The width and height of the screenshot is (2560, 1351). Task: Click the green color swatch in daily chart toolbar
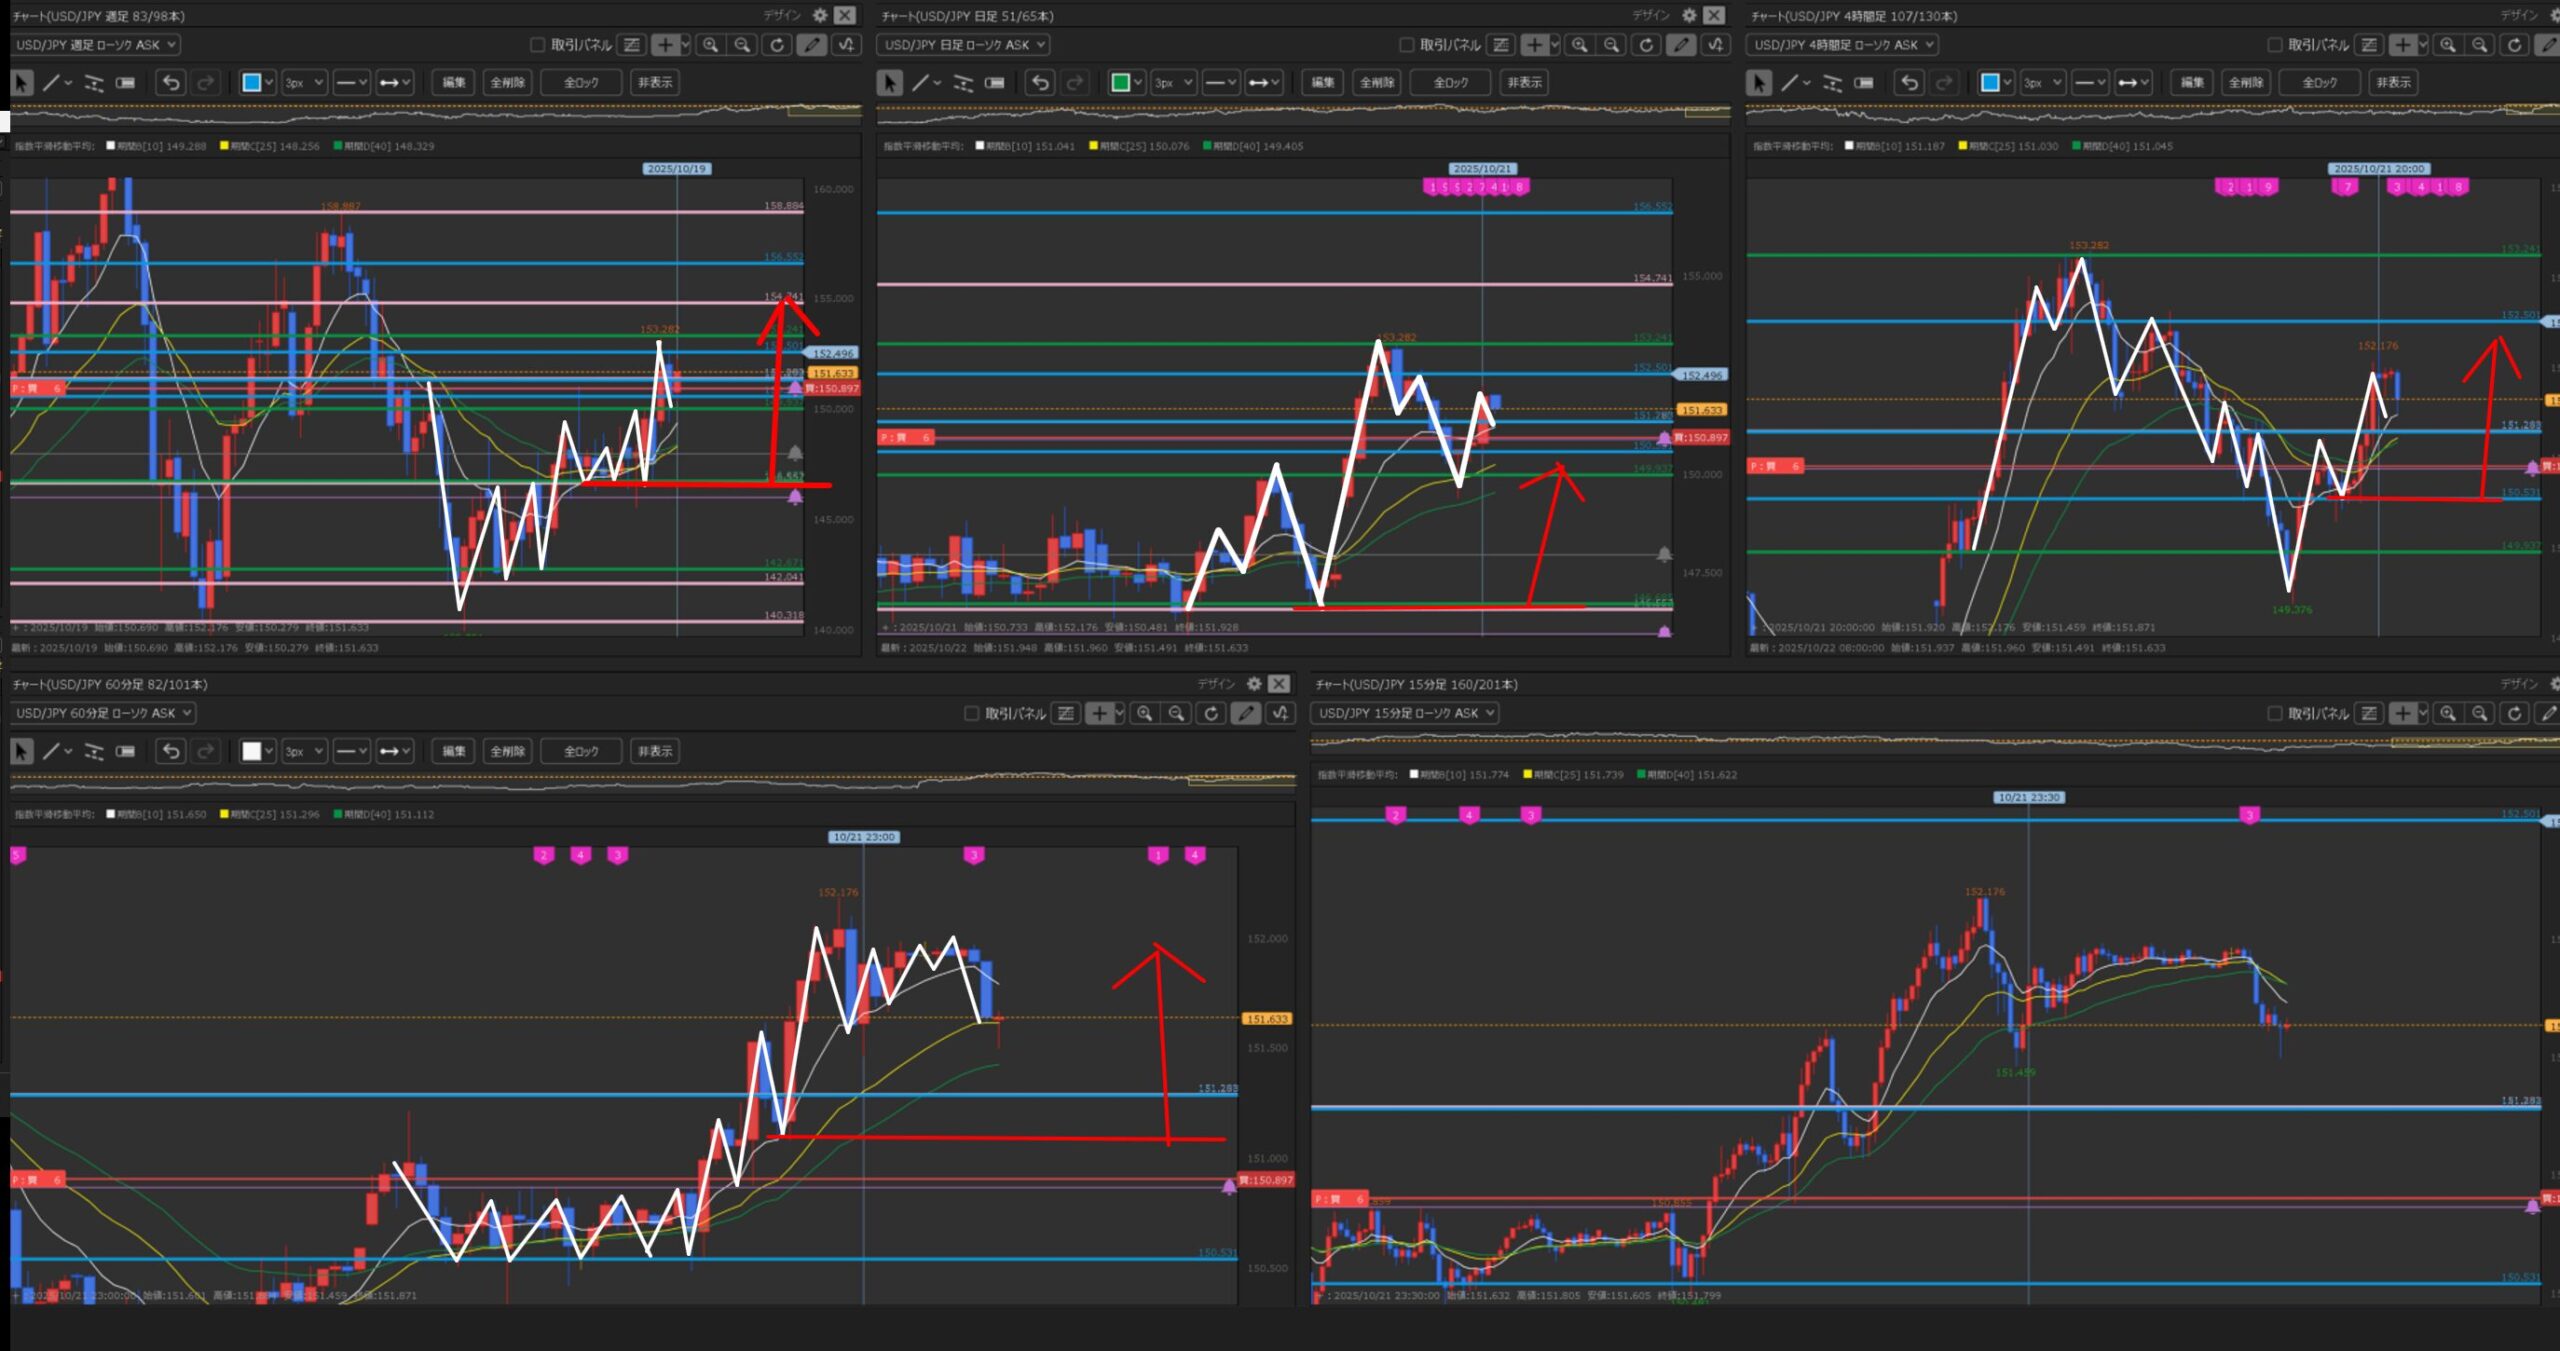coord(1121,82)
